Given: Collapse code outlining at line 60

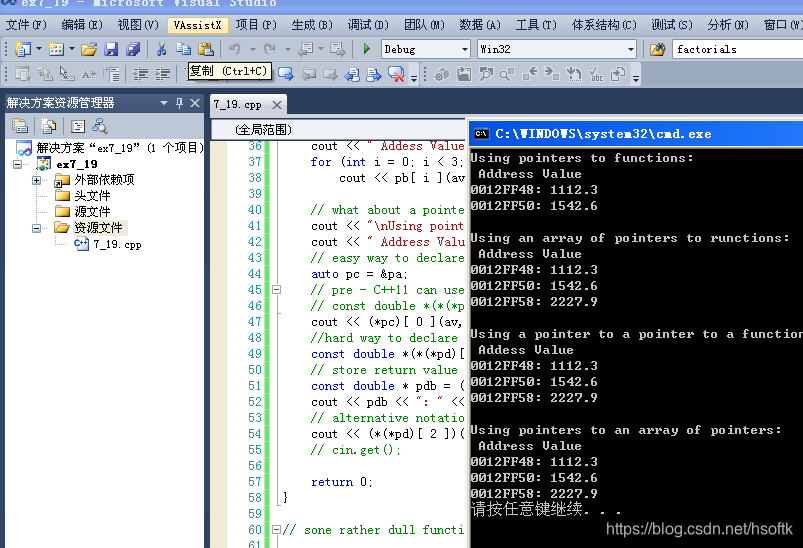Looking at the screenshot, I should pyautogui.click(x=277, y=530).
